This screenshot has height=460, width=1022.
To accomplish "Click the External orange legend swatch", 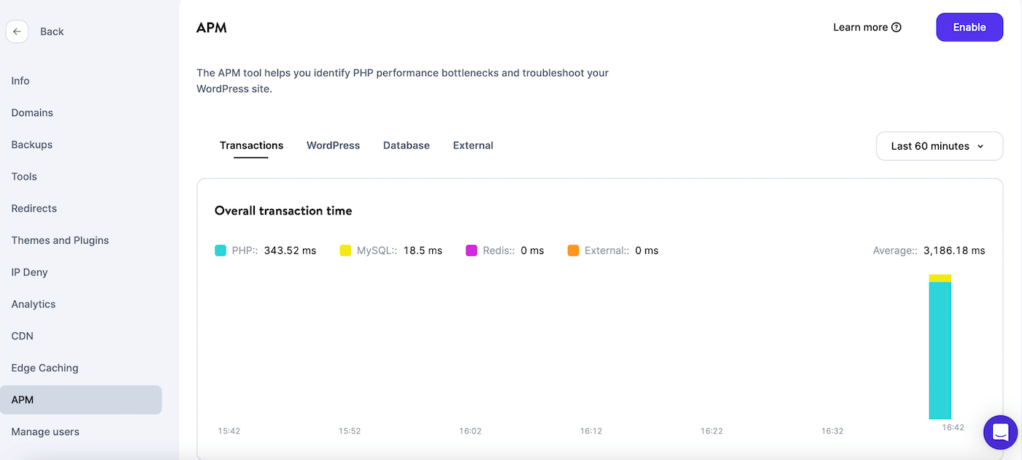I will coord(573,250).
